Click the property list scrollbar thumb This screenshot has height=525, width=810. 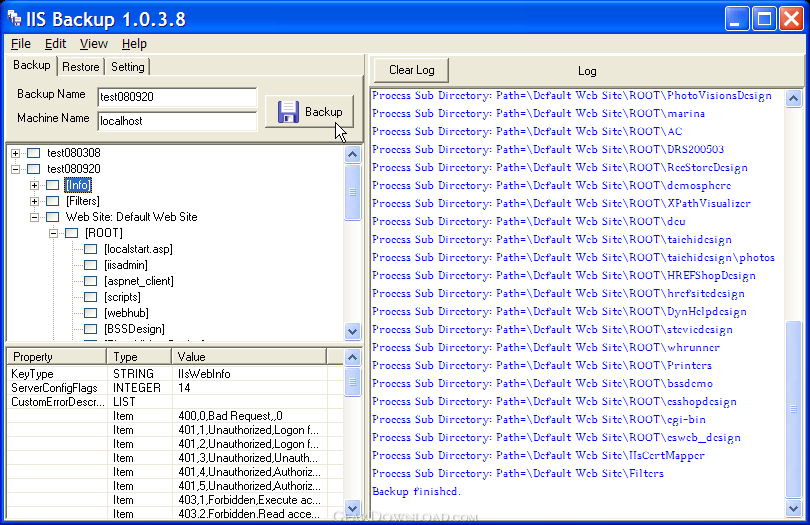352,382
